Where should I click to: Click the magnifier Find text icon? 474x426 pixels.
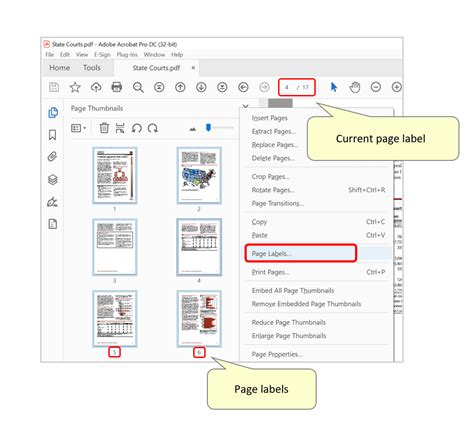(138, 87)
